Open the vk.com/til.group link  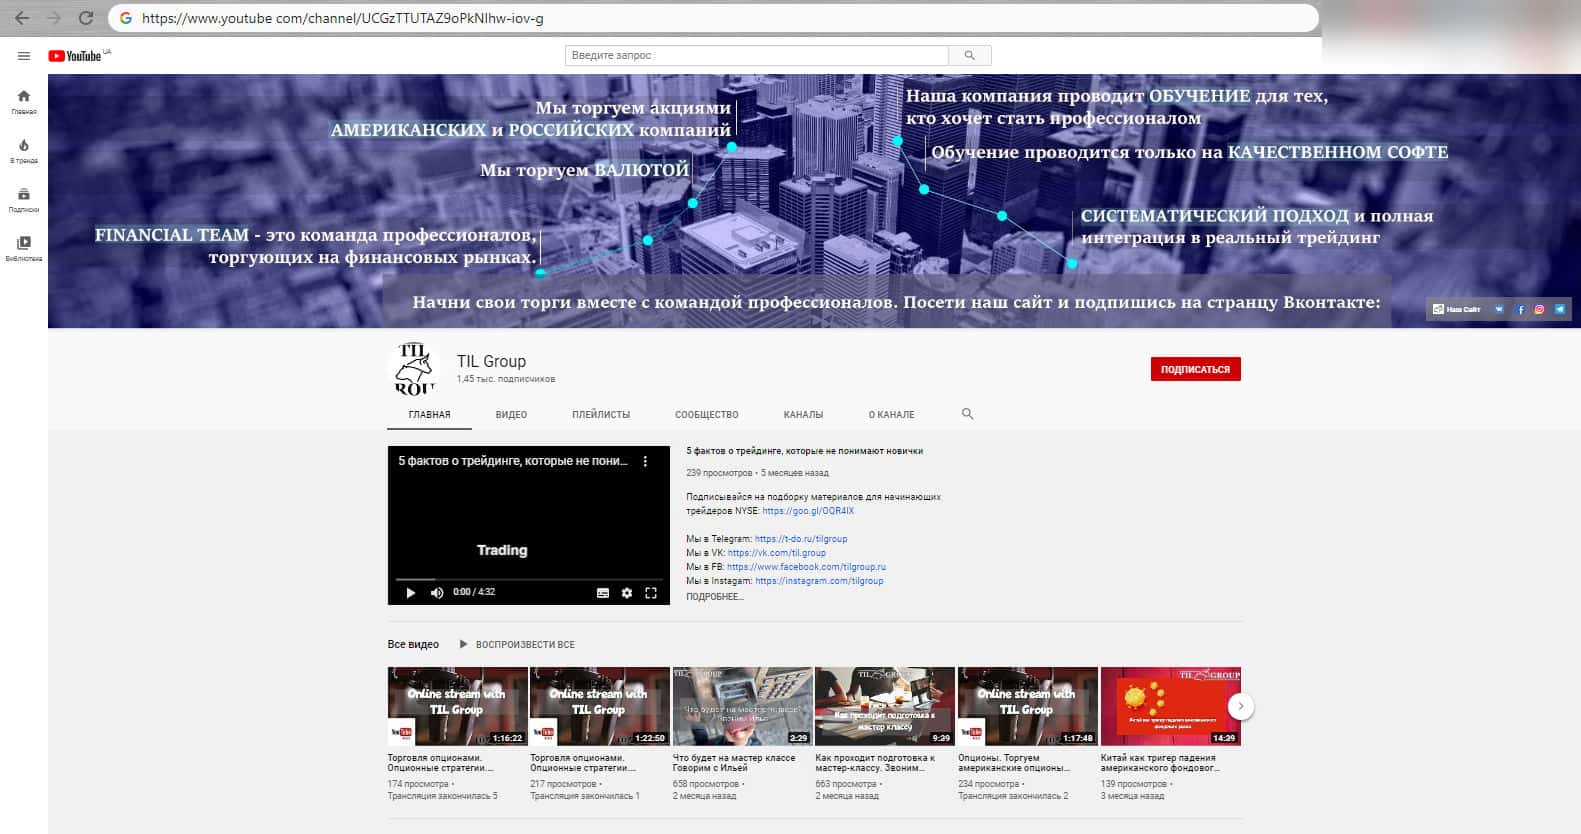[777, 553]
